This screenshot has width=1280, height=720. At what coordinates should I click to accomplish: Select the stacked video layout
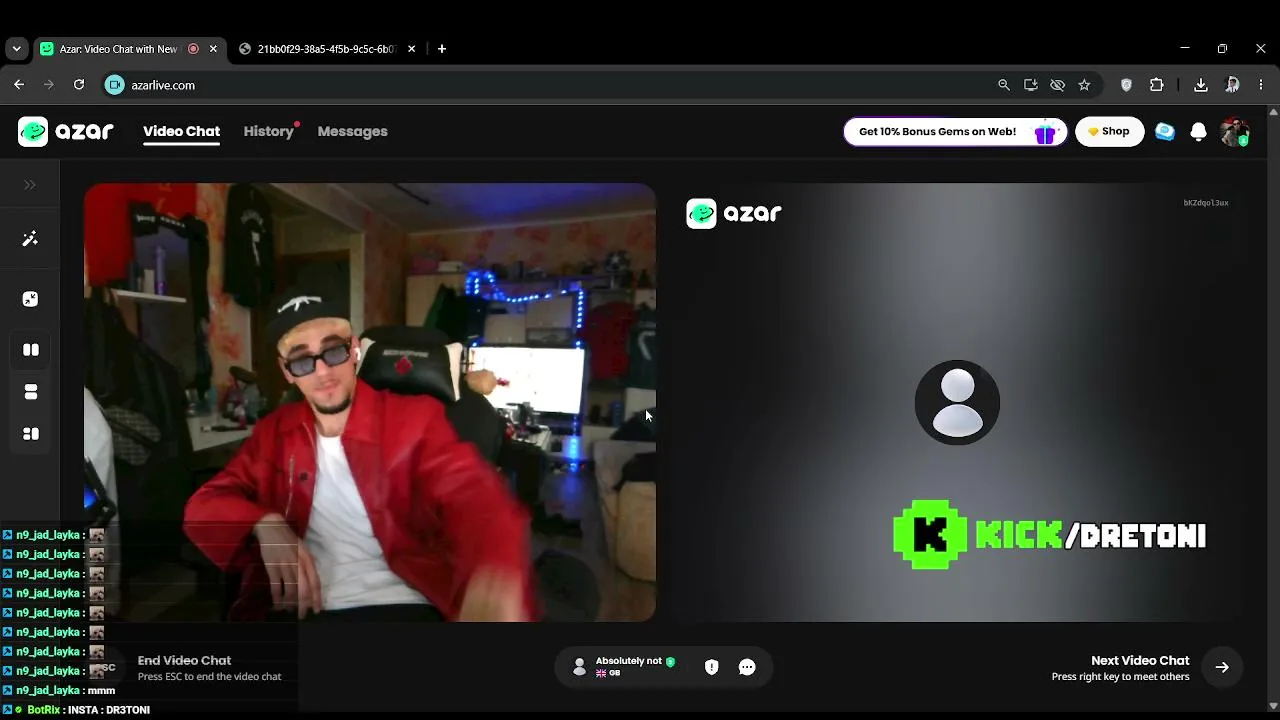click(31, 392)
